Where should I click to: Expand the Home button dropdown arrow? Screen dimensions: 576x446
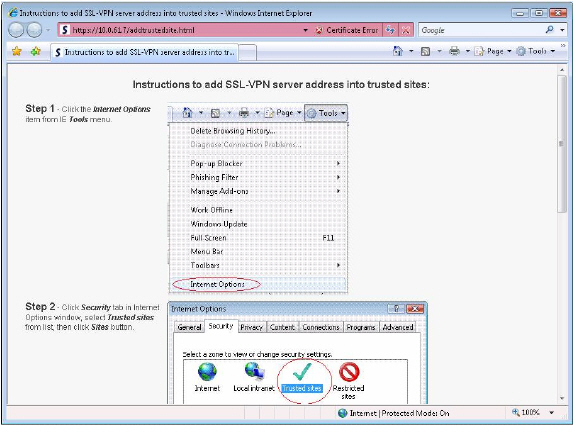411,51
